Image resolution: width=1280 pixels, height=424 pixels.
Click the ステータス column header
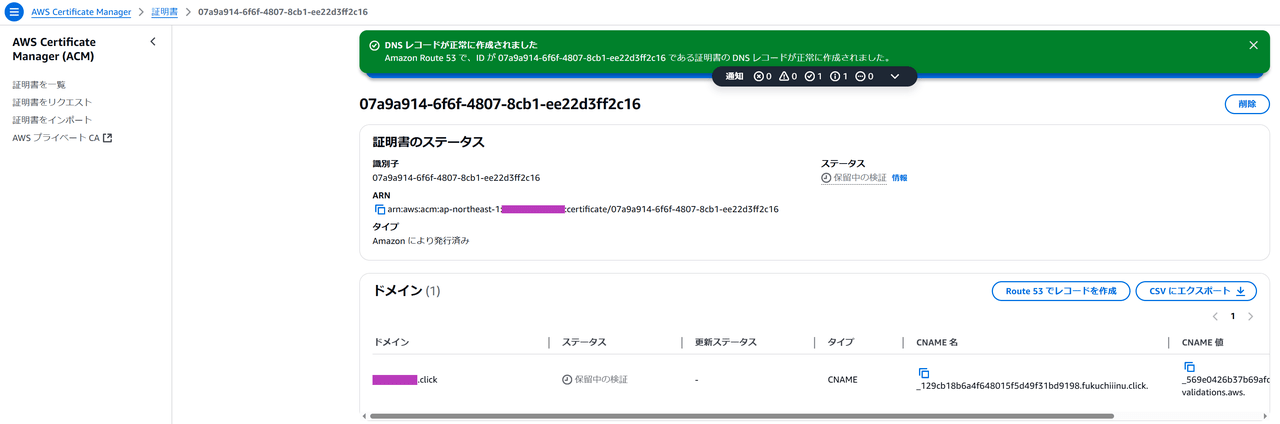click(x=584, y=342)
